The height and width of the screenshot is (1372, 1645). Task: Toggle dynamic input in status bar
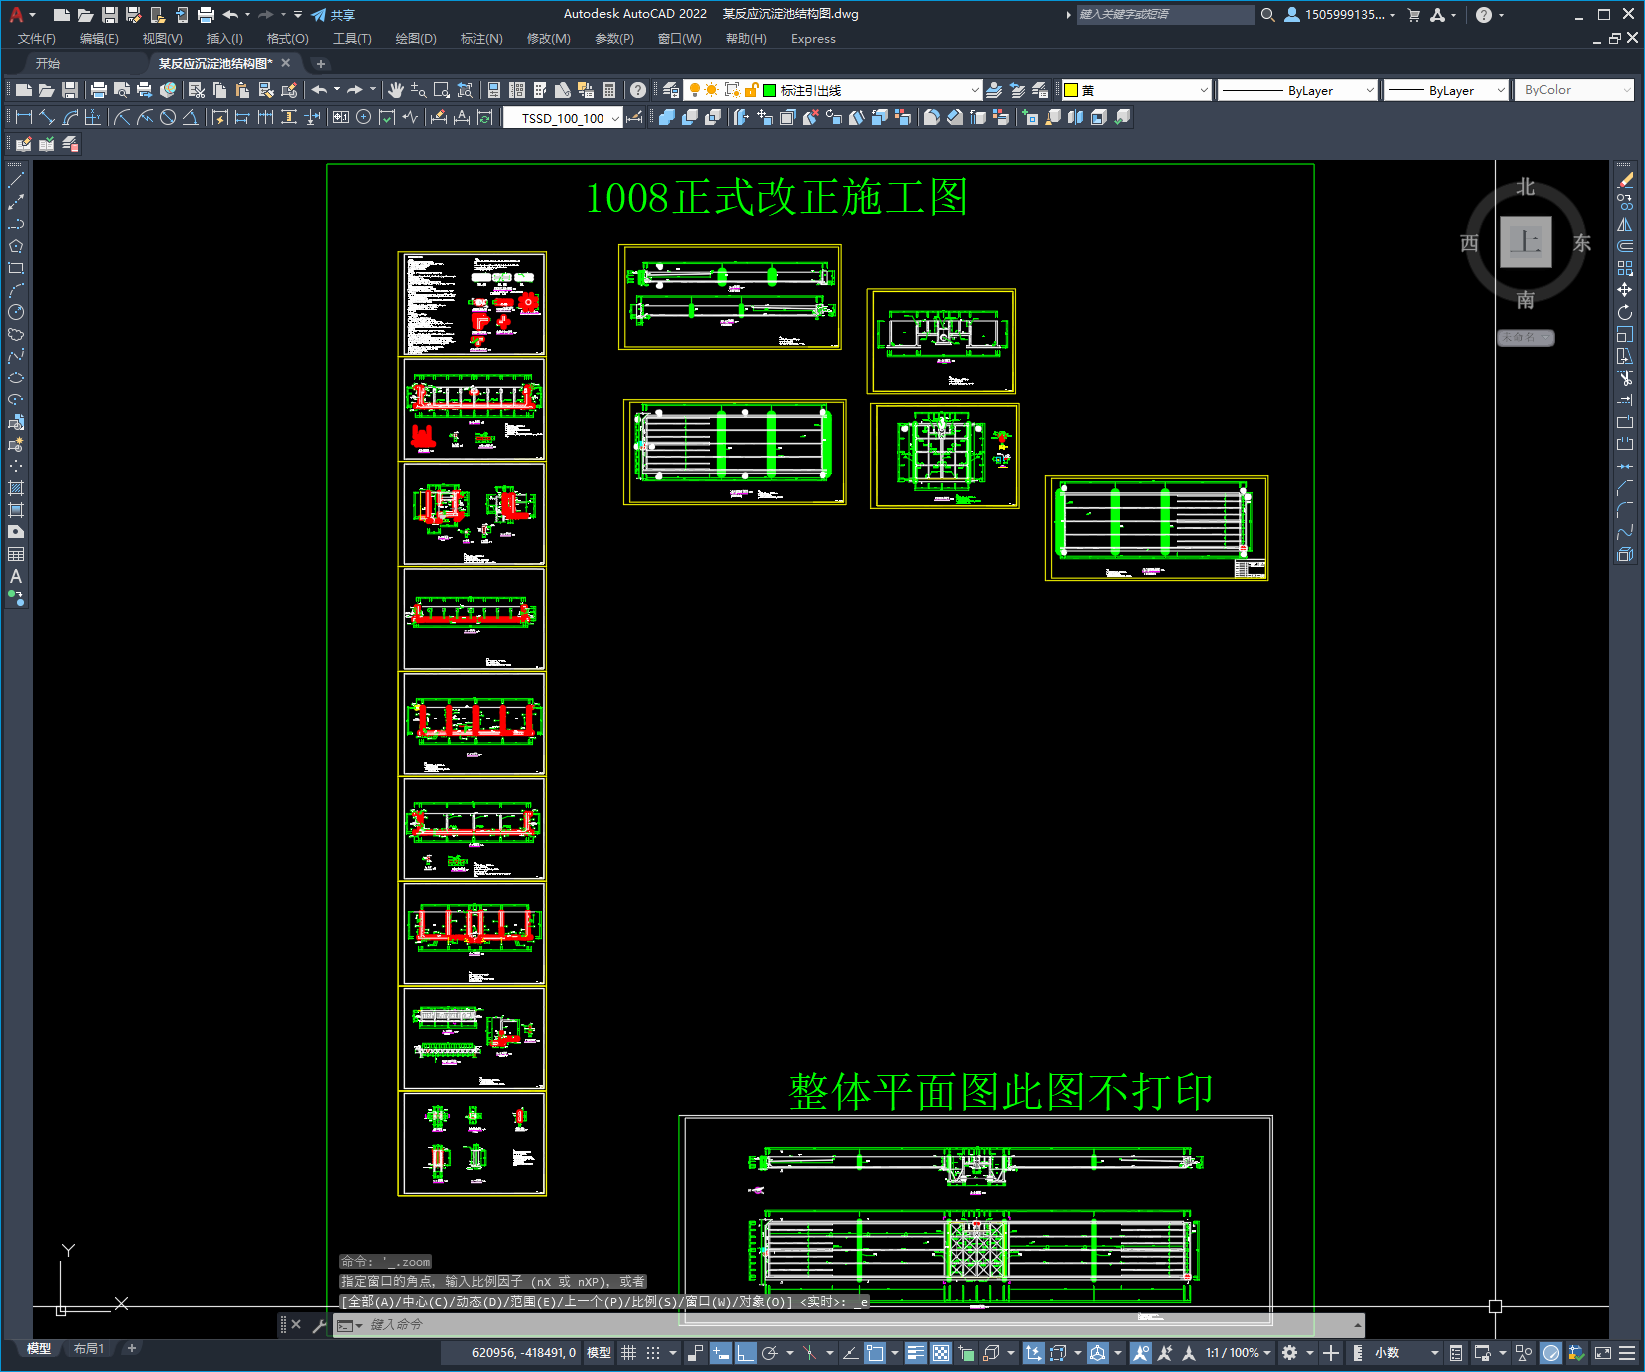[x=721, y=1353]
